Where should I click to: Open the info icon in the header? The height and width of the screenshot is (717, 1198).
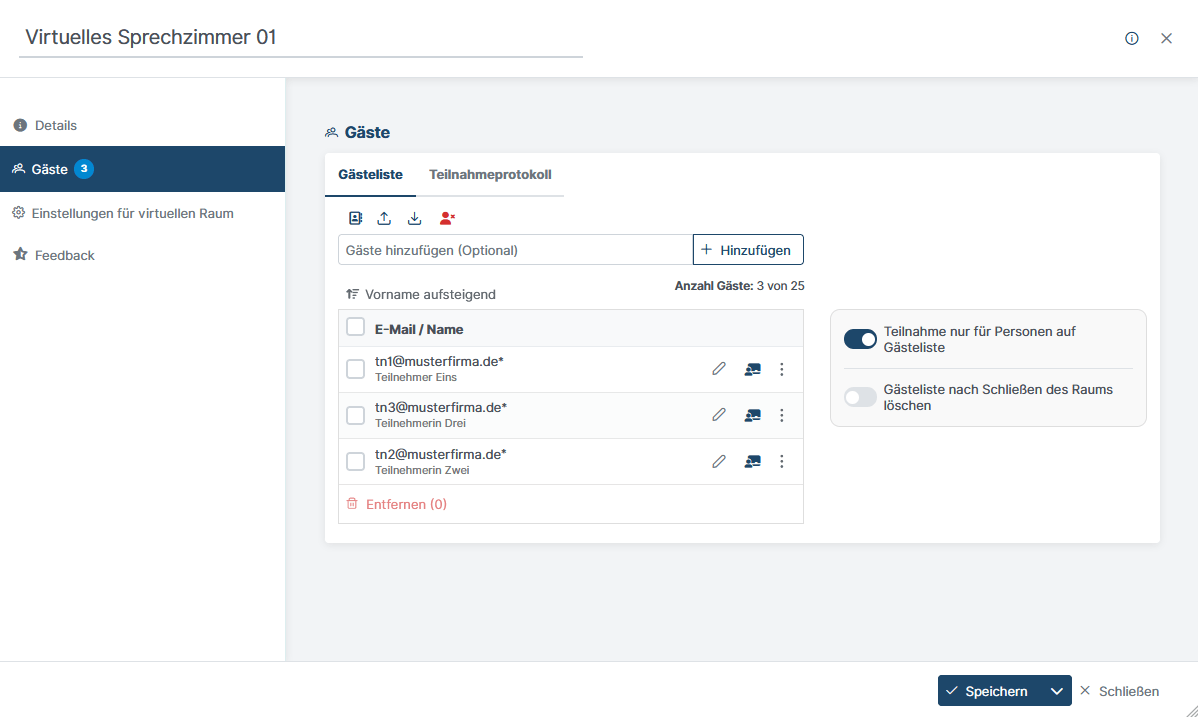pyautogui.click(x=1132, y=38)
